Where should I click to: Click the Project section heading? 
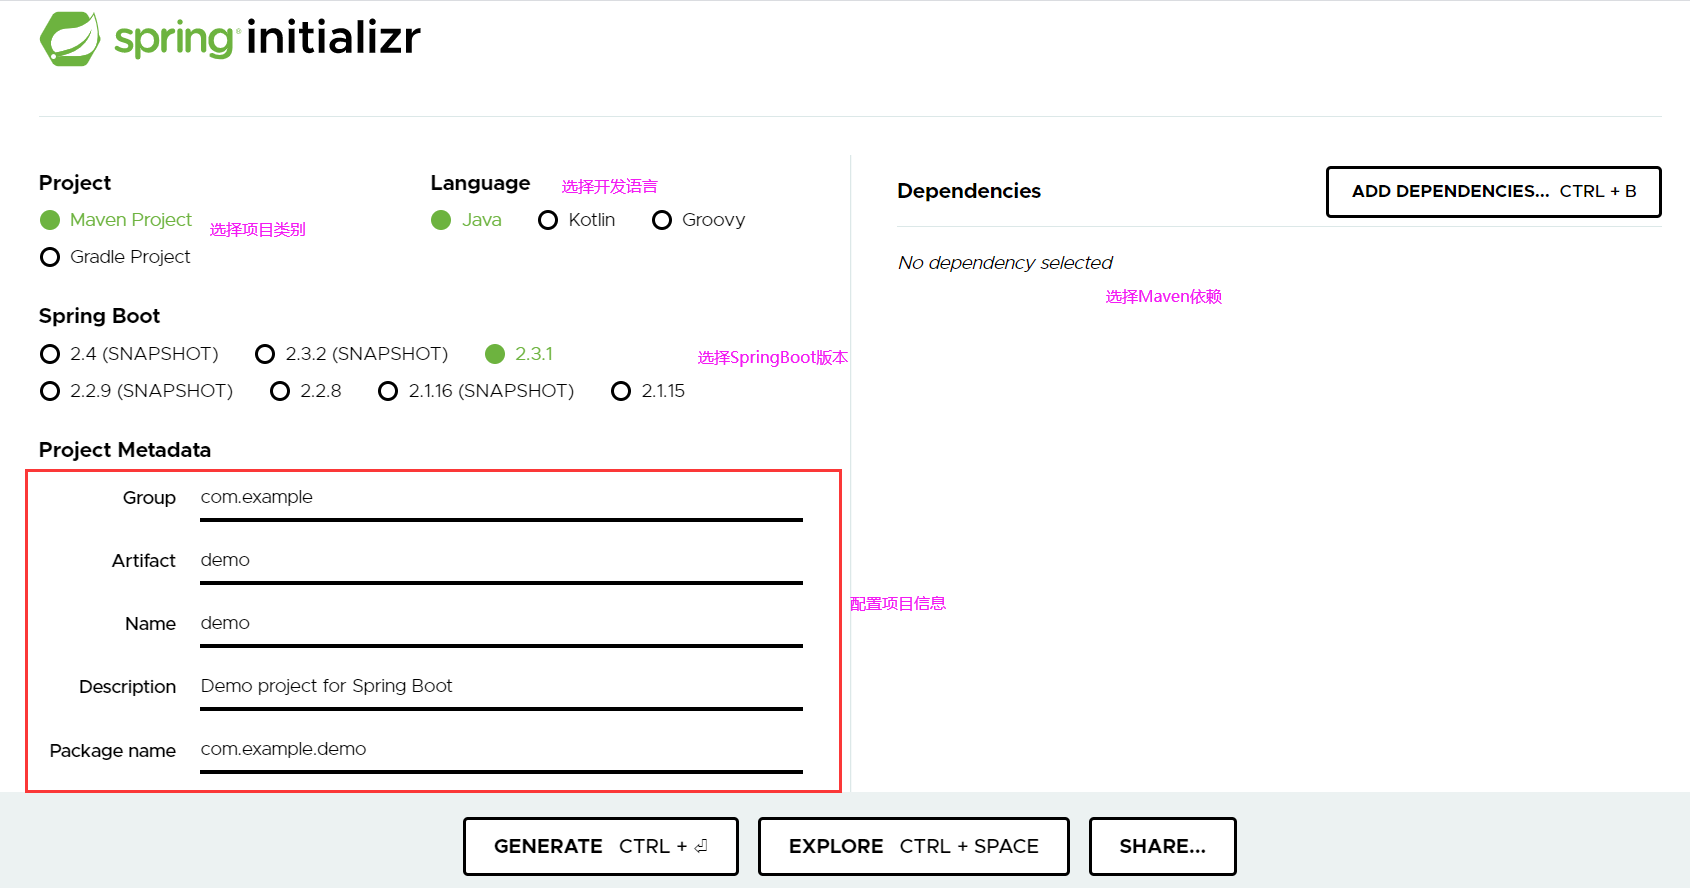pos(75,183)
